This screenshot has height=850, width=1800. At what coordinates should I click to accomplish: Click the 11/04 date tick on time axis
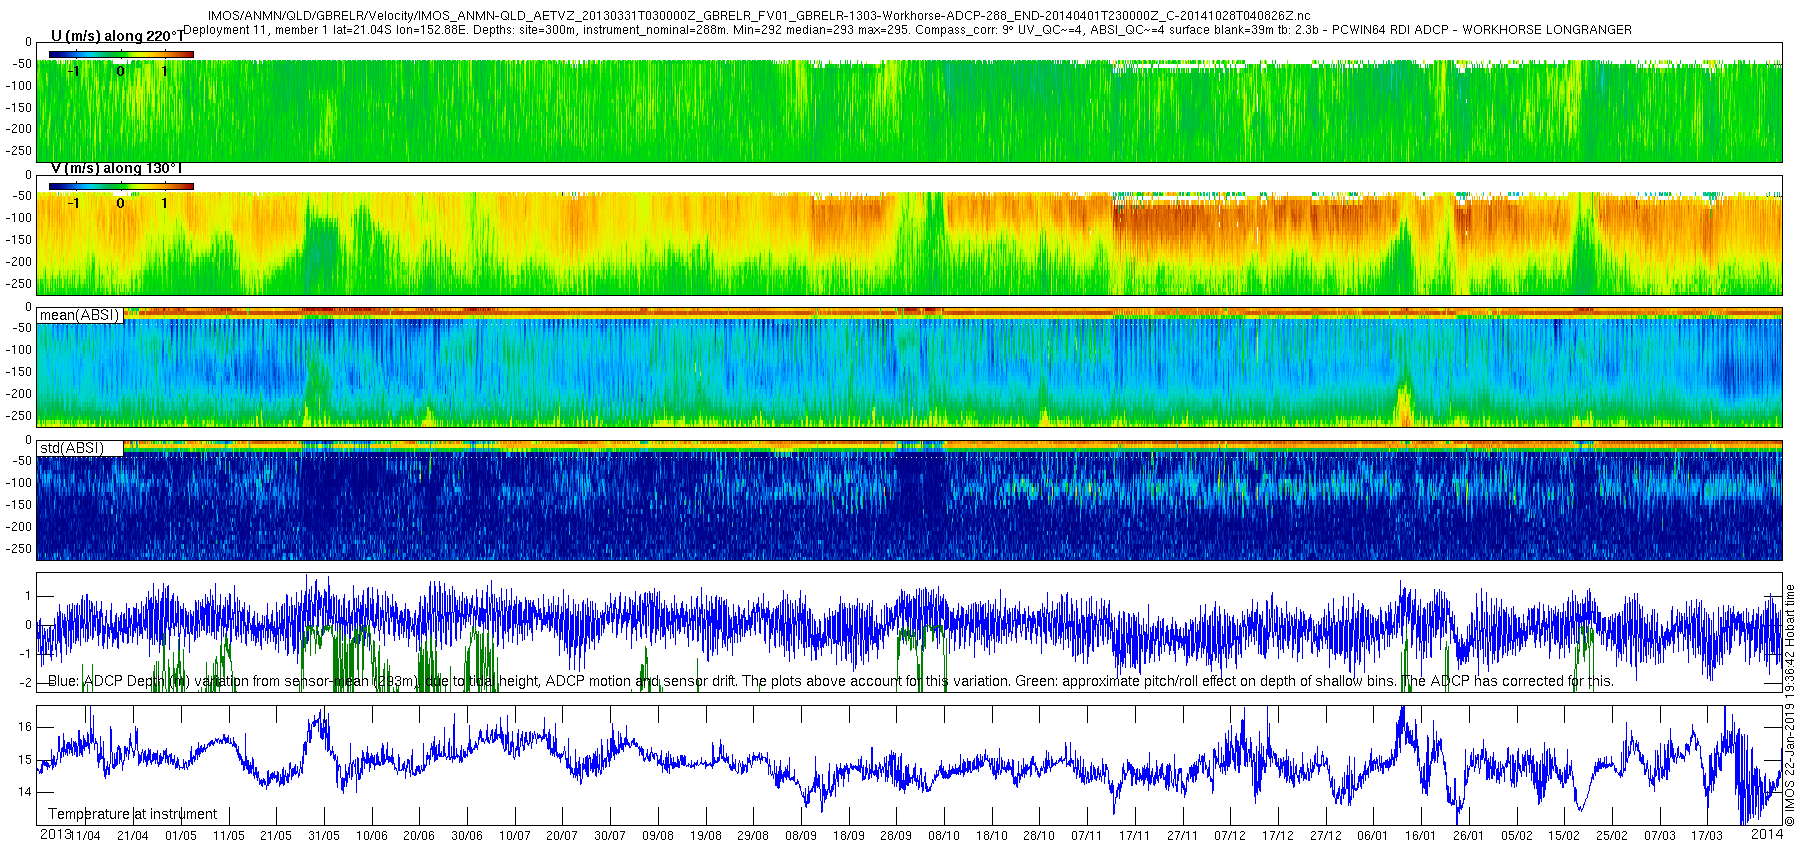click(x=85, y=836)
